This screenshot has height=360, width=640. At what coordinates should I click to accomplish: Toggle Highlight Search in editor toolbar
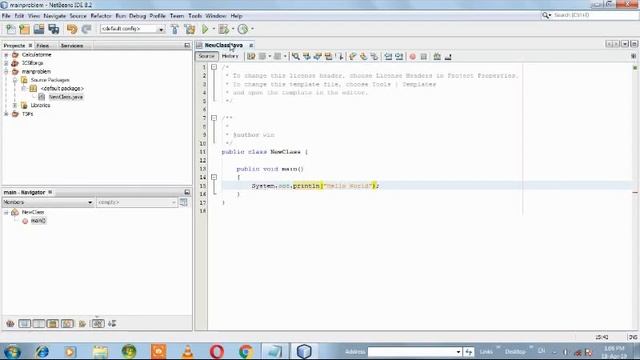(x=329, y=56)
